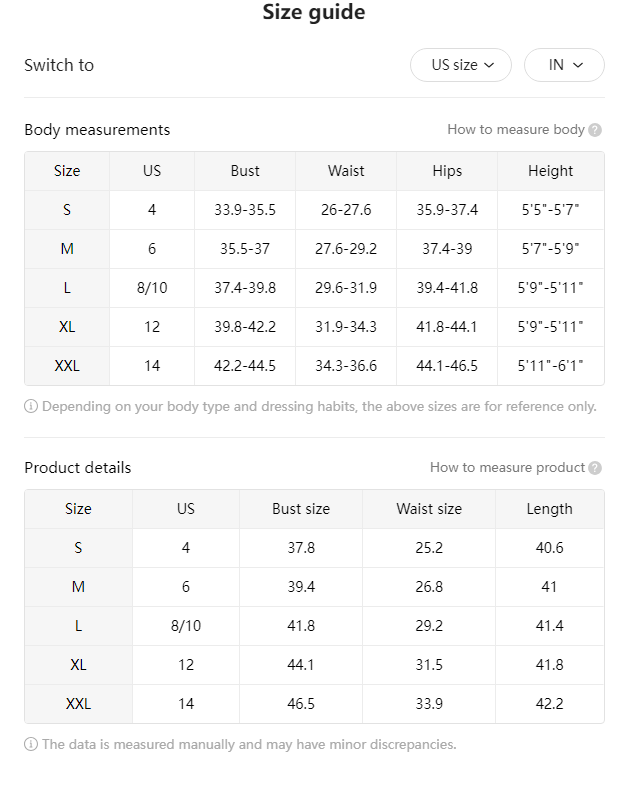623x786 pixels.
Task: Select the 42.2 length value for XXL
Action: tap(549, 704)
